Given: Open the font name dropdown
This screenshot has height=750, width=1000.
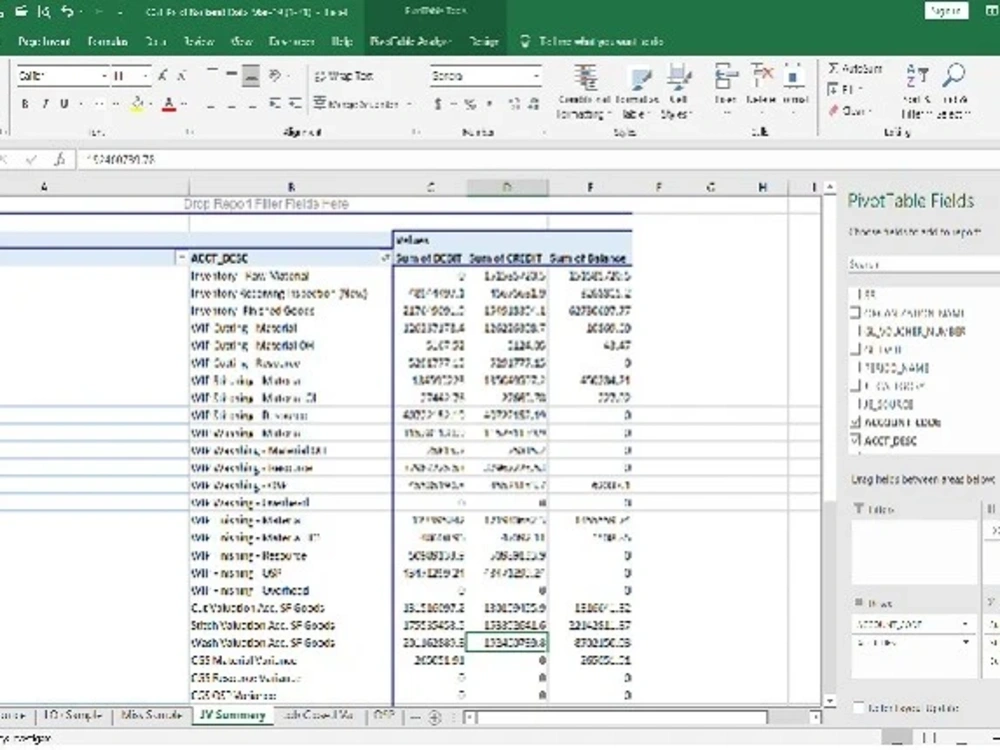Looking at the screenshot, I should [x=104, y=76].
